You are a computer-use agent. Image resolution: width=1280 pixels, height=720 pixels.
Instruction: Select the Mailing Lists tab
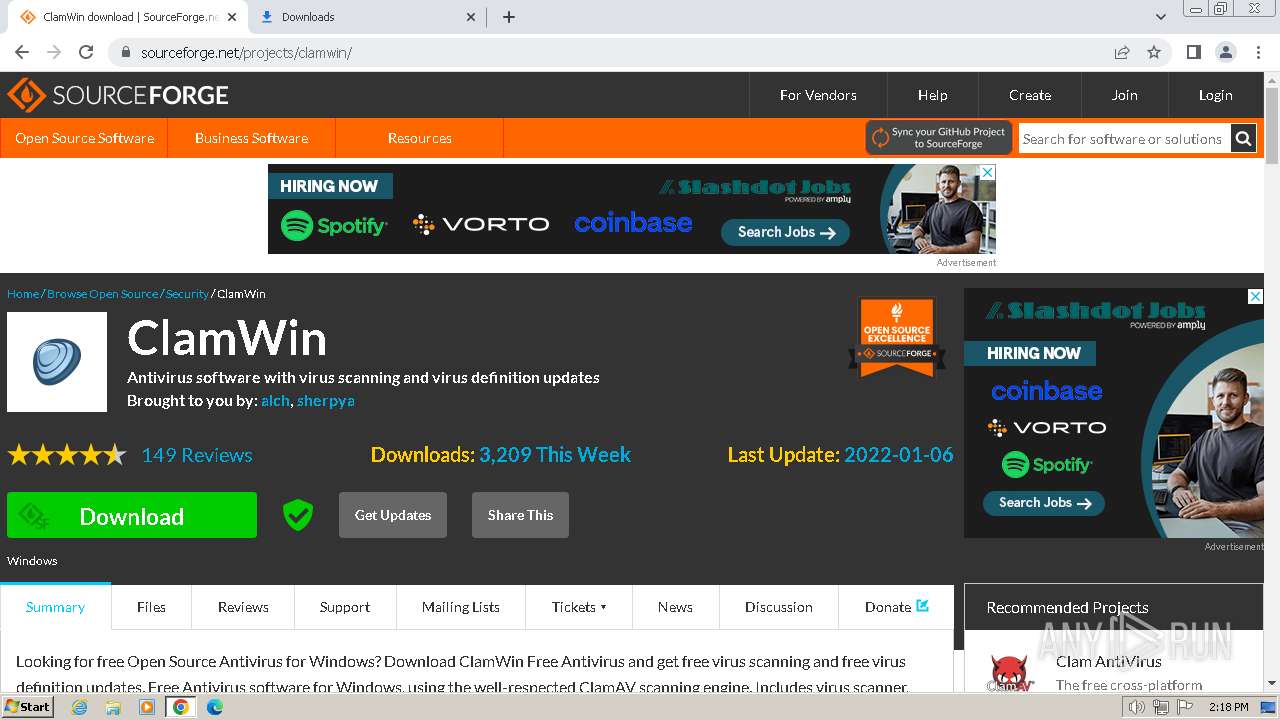461,607
